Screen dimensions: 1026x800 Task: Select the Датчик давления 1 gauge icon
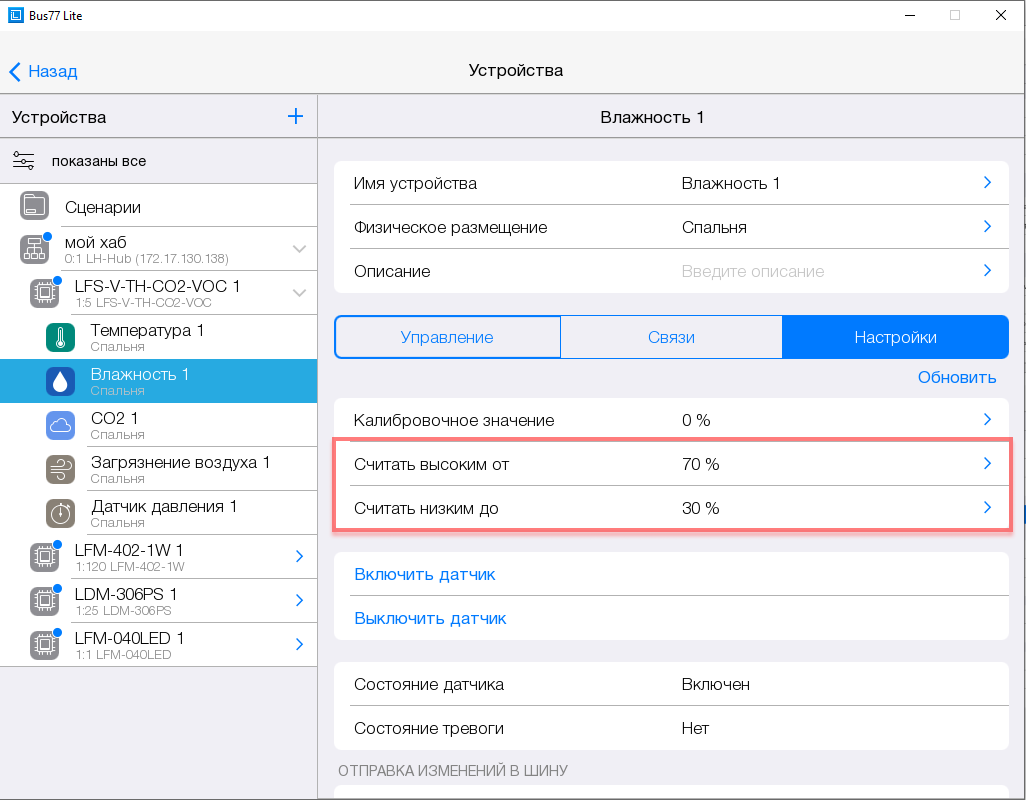(61, 513)
